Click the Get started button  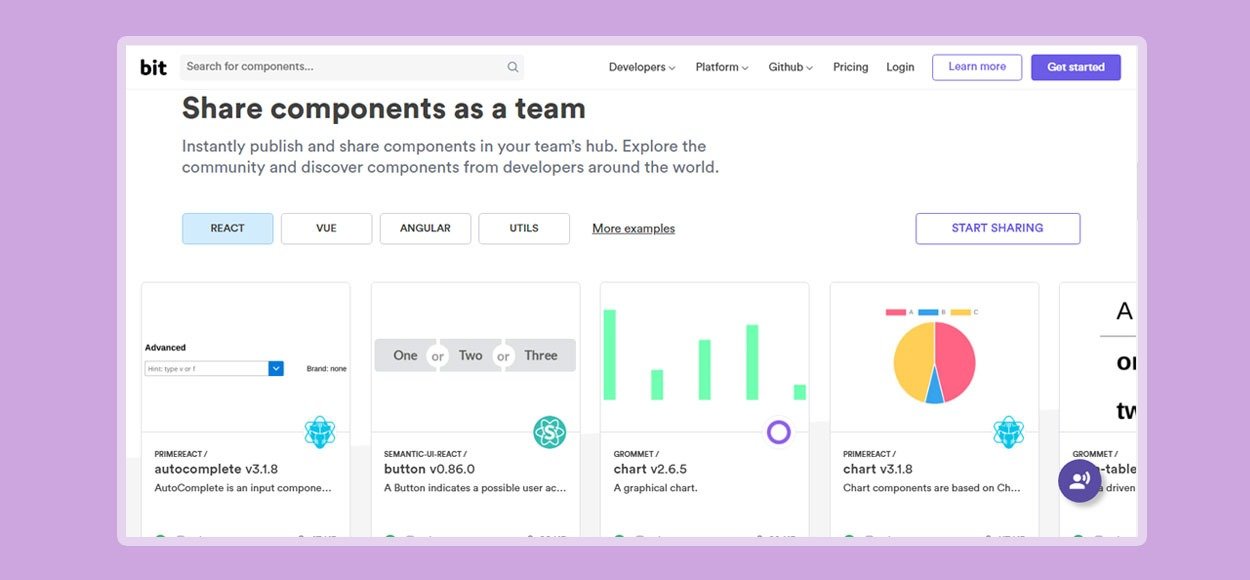[x=1076, y=67]
